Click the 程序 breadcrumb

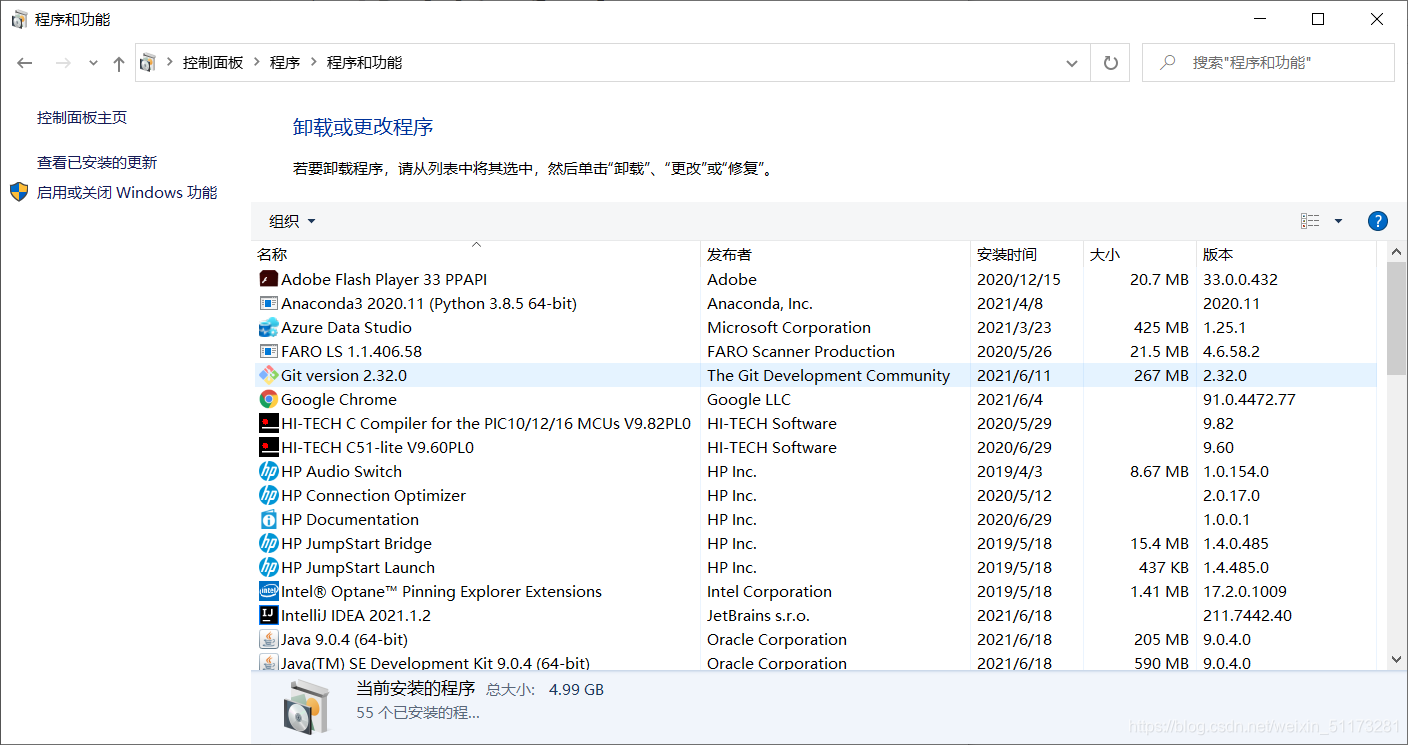[285, 63]
